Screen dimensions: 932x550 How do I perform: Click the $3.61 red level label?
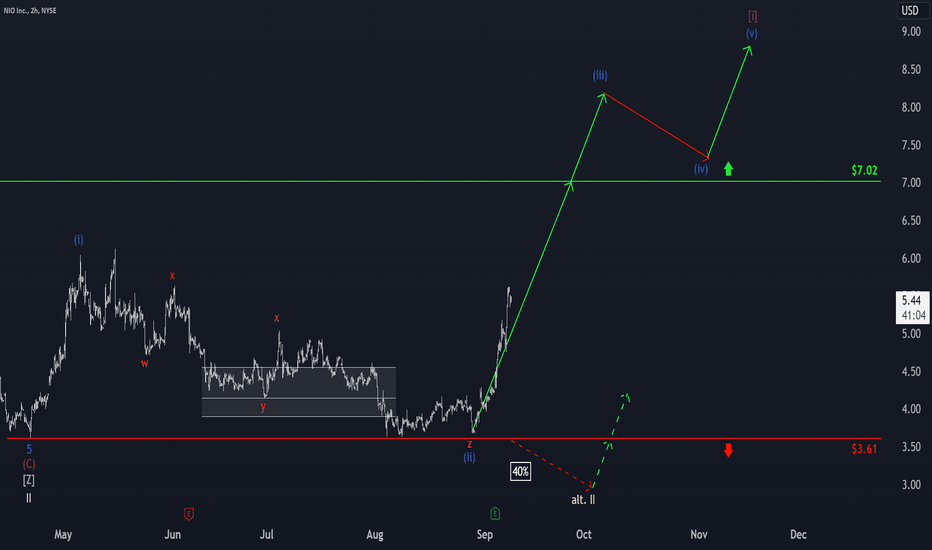864,449
